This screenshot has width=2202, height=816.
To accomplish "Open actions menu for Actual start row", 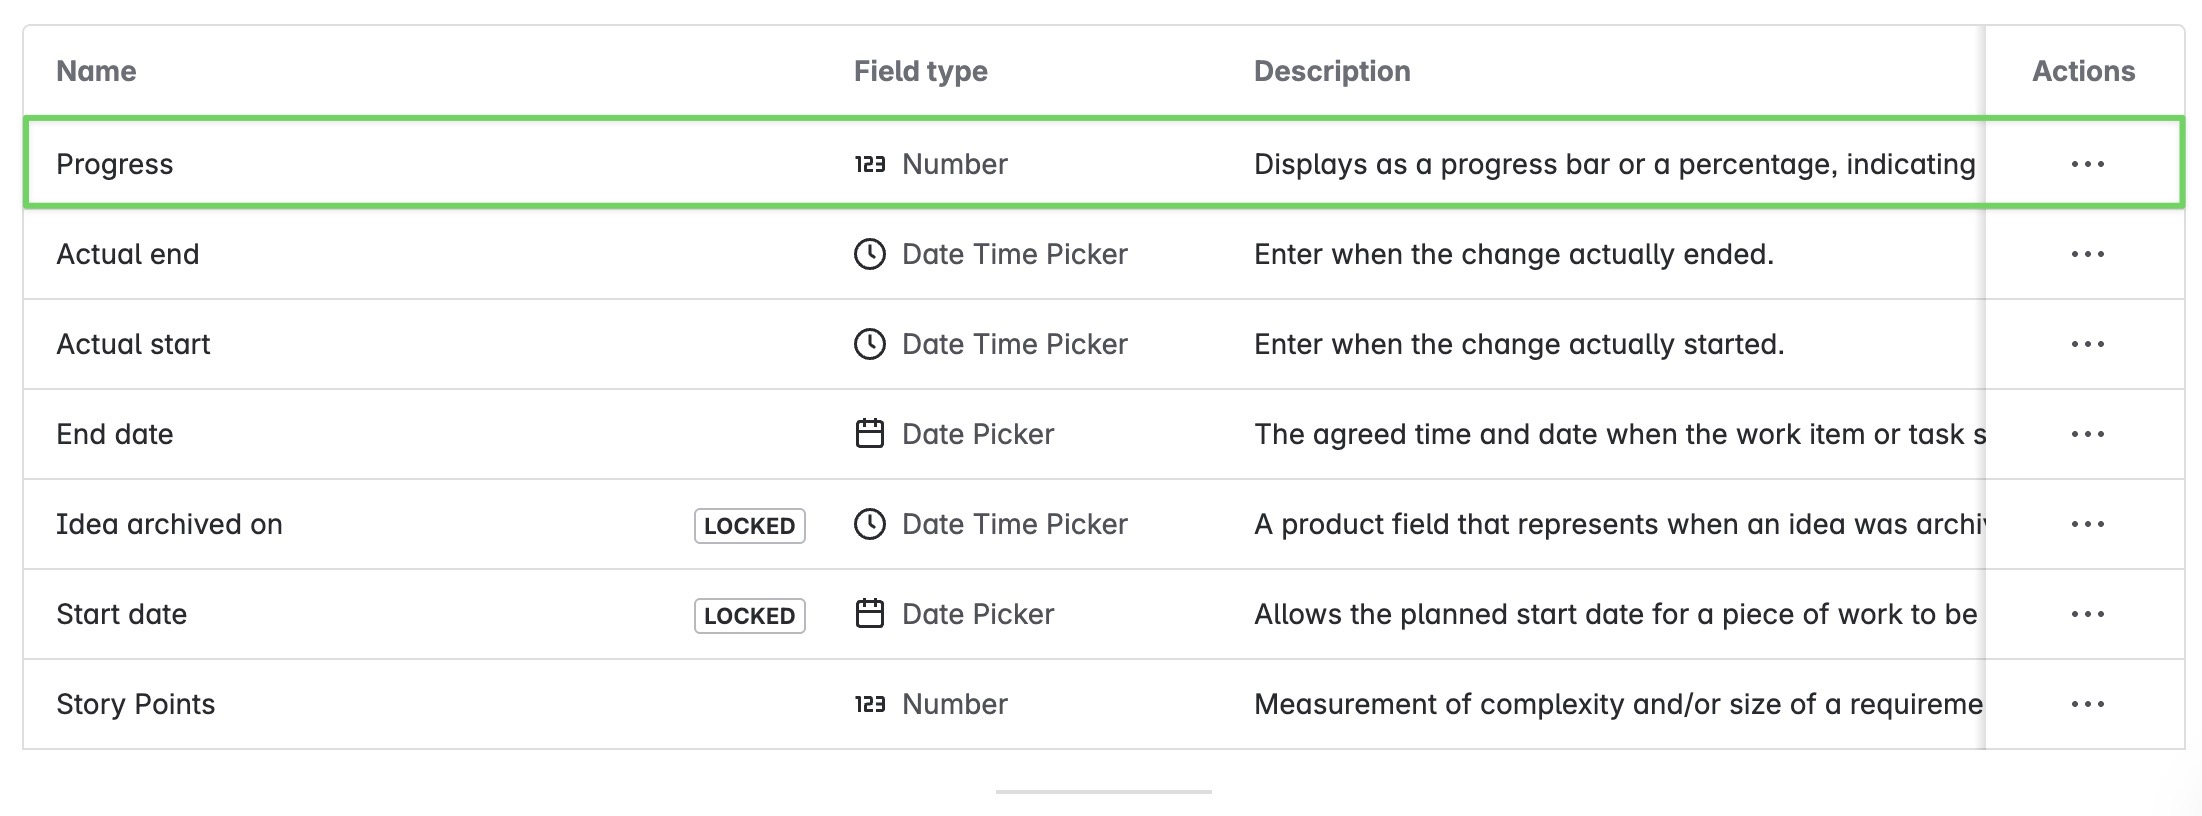I will point(2087,344).
